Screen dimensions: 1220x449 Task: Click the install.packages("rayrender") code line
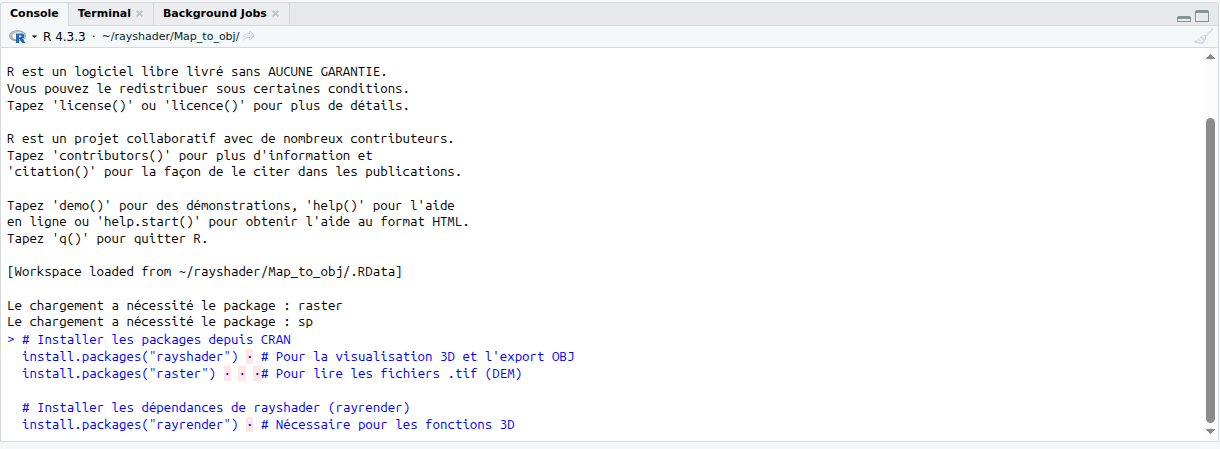point(130,425)
